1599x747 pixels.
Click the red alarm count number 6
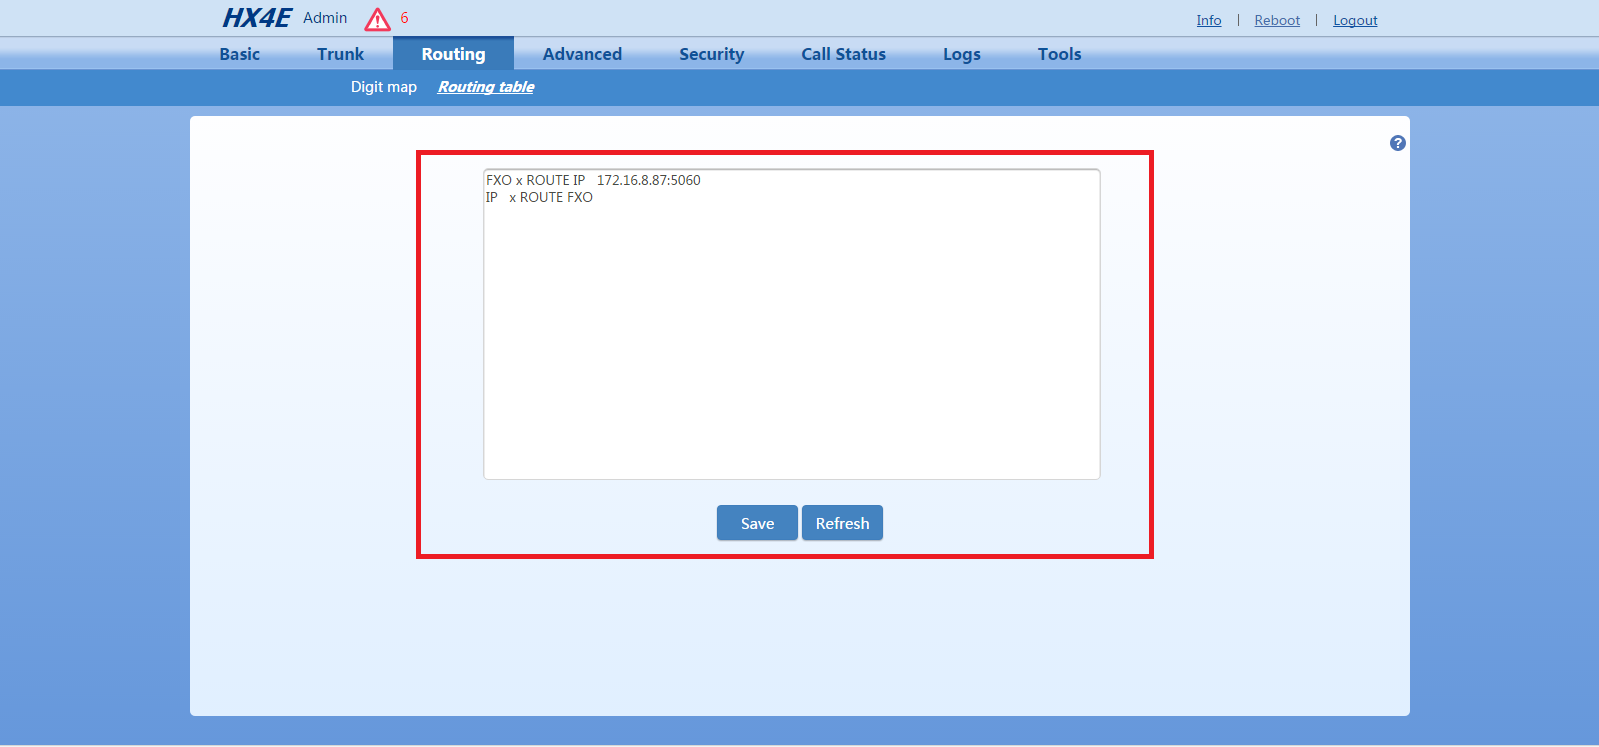coord(404,18)
